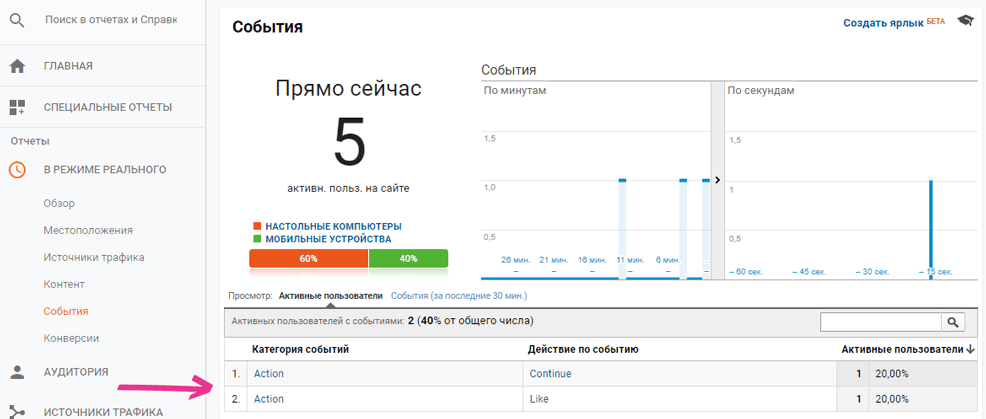The height and width of the screenshot is (419, 986).
Task: Click Действие по событию column header
Action: pos(584,349)
